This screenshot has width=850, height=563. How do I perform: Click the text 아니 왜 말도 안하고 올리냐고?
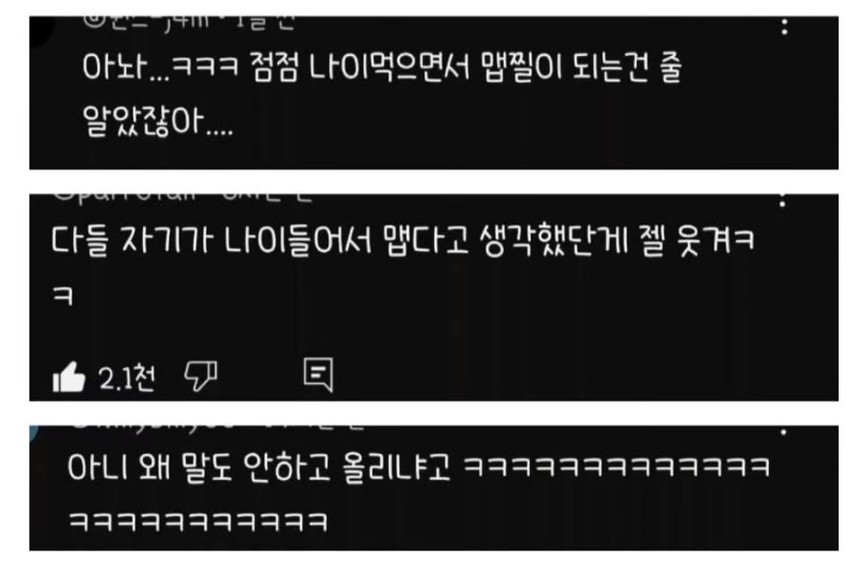[x=259, y=466]
